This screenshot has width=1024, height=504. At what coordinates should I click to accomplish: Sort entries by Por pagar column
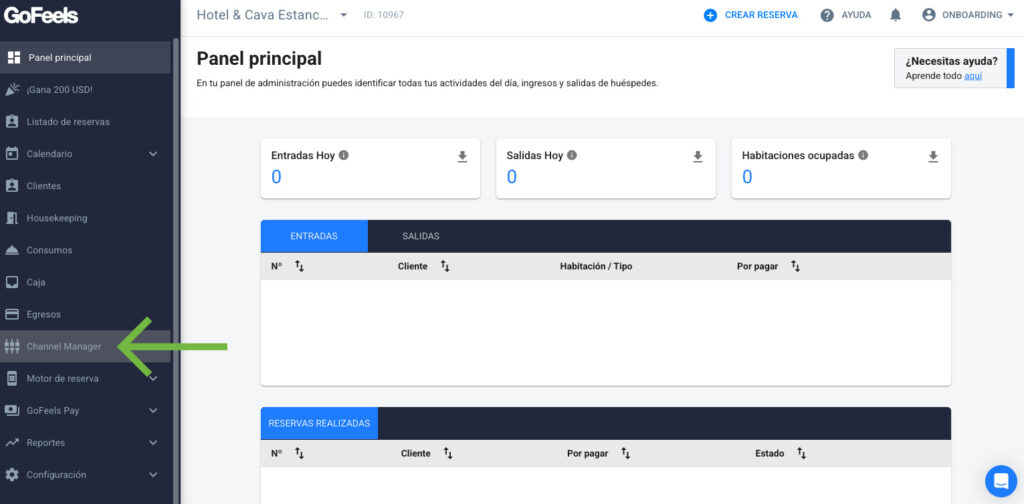[x=795, y=267]
